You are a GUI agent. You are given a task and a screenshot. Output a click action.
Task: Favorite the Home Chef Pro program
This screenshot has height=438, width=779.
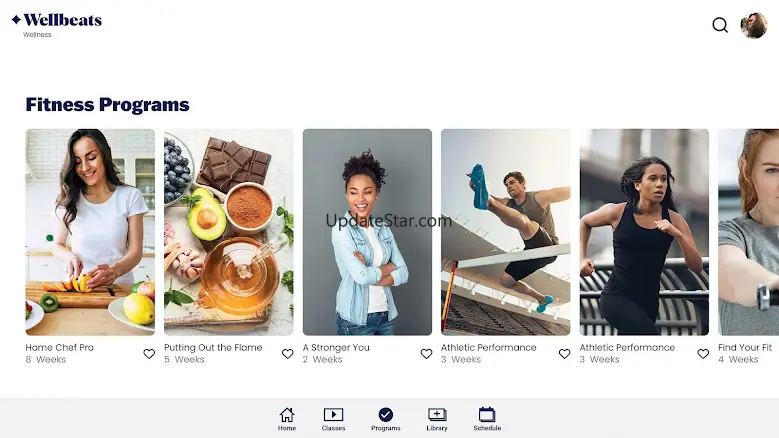tap(149, 354)
